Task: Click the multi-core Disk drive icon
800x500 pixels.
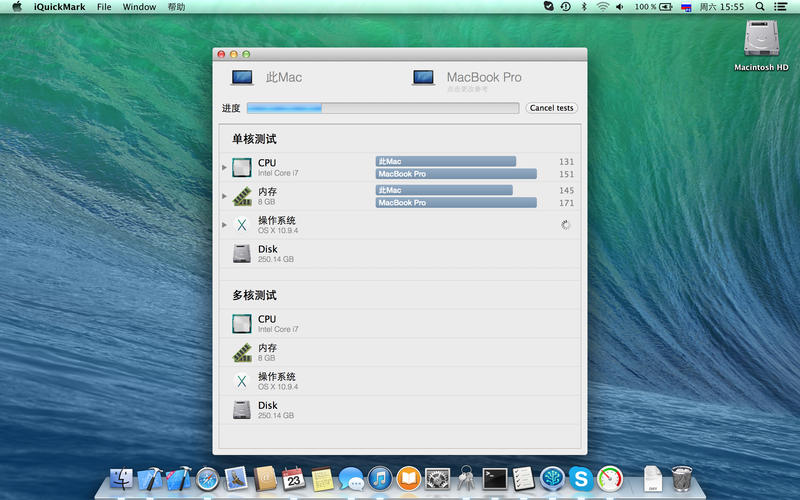Action: coord(242,410)
